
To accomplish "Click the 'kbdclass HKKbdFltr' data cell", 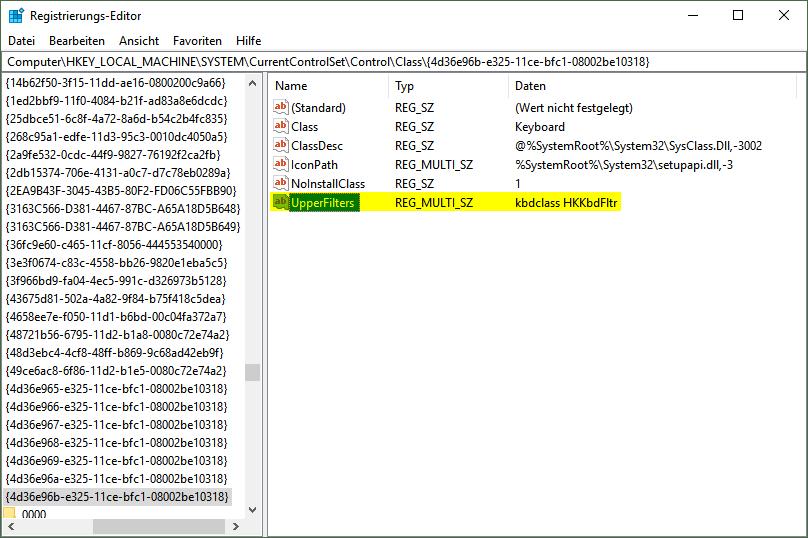I will [566, 203].
